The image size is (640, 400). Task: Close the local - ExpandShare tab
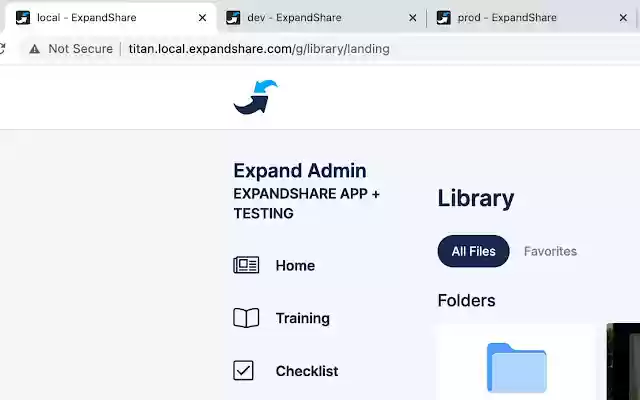coord(202,18)
